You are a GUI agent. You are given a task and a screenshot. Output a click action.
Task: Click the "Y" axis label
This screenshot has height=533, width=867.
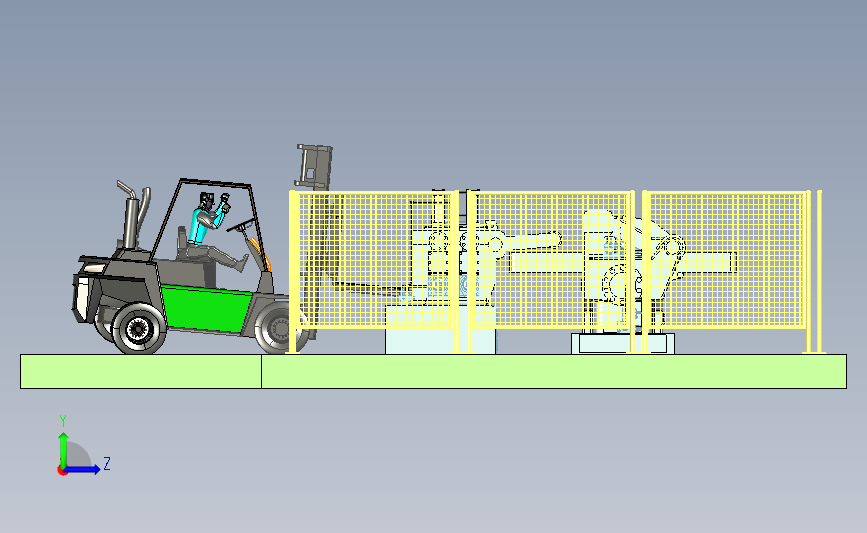[63, 421]
